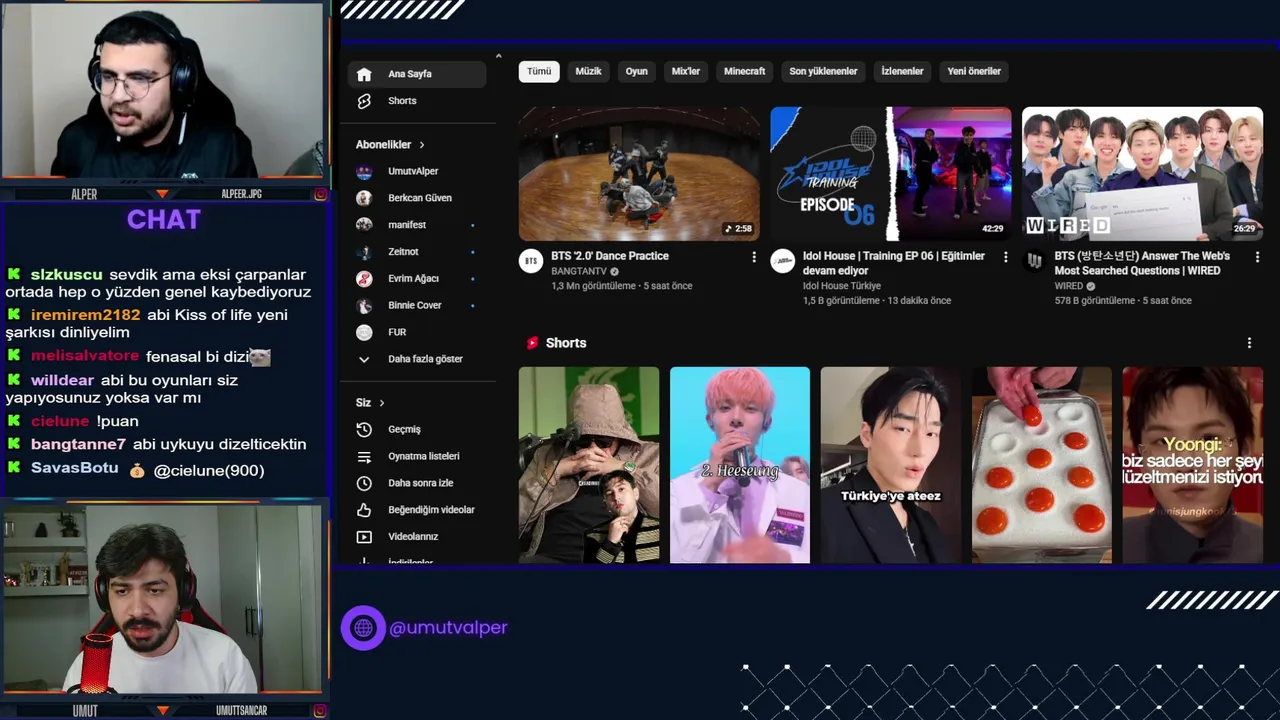The width and height of the screenshot is (1280, 720).
Task: Open BANGTANTV channel avatar under BTS video
Action: point(530,261)
